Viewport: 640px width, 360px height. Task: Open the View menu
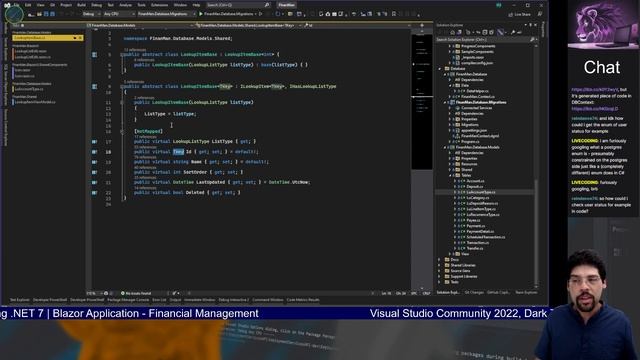tap(40, 5)
